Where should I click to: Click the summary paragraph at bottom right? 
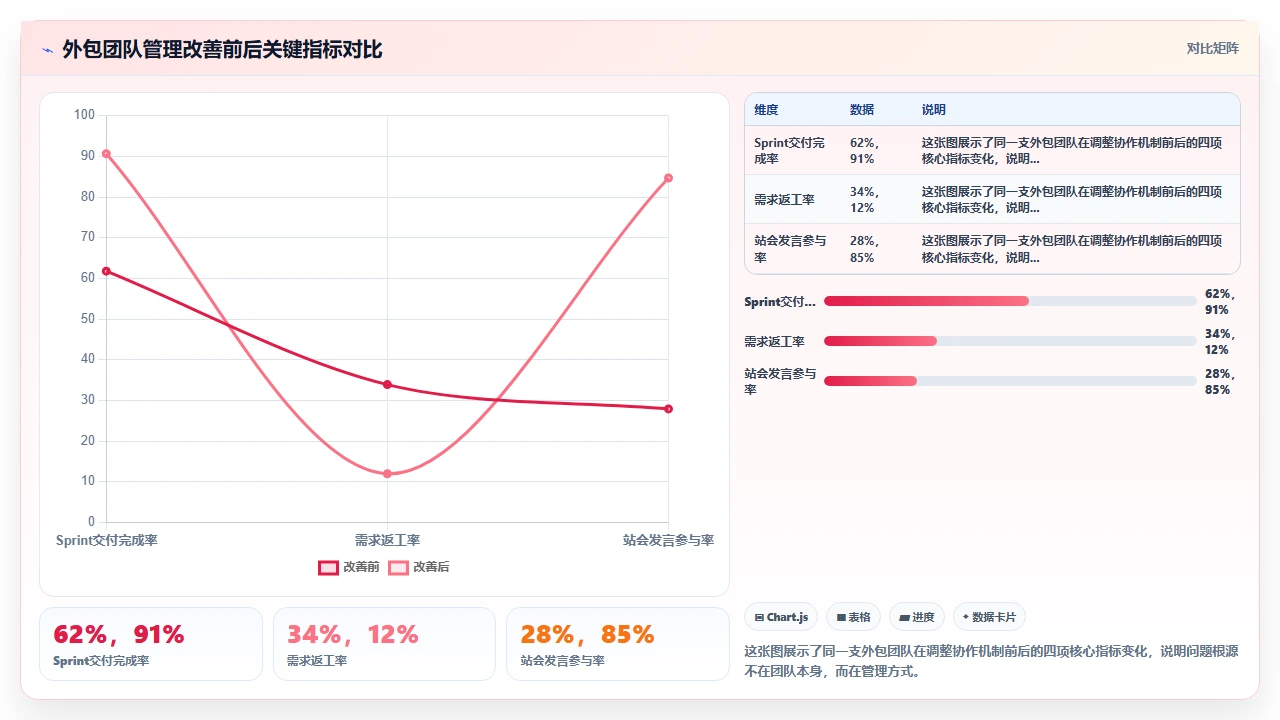pyautogui.click(x=992, y=661)
